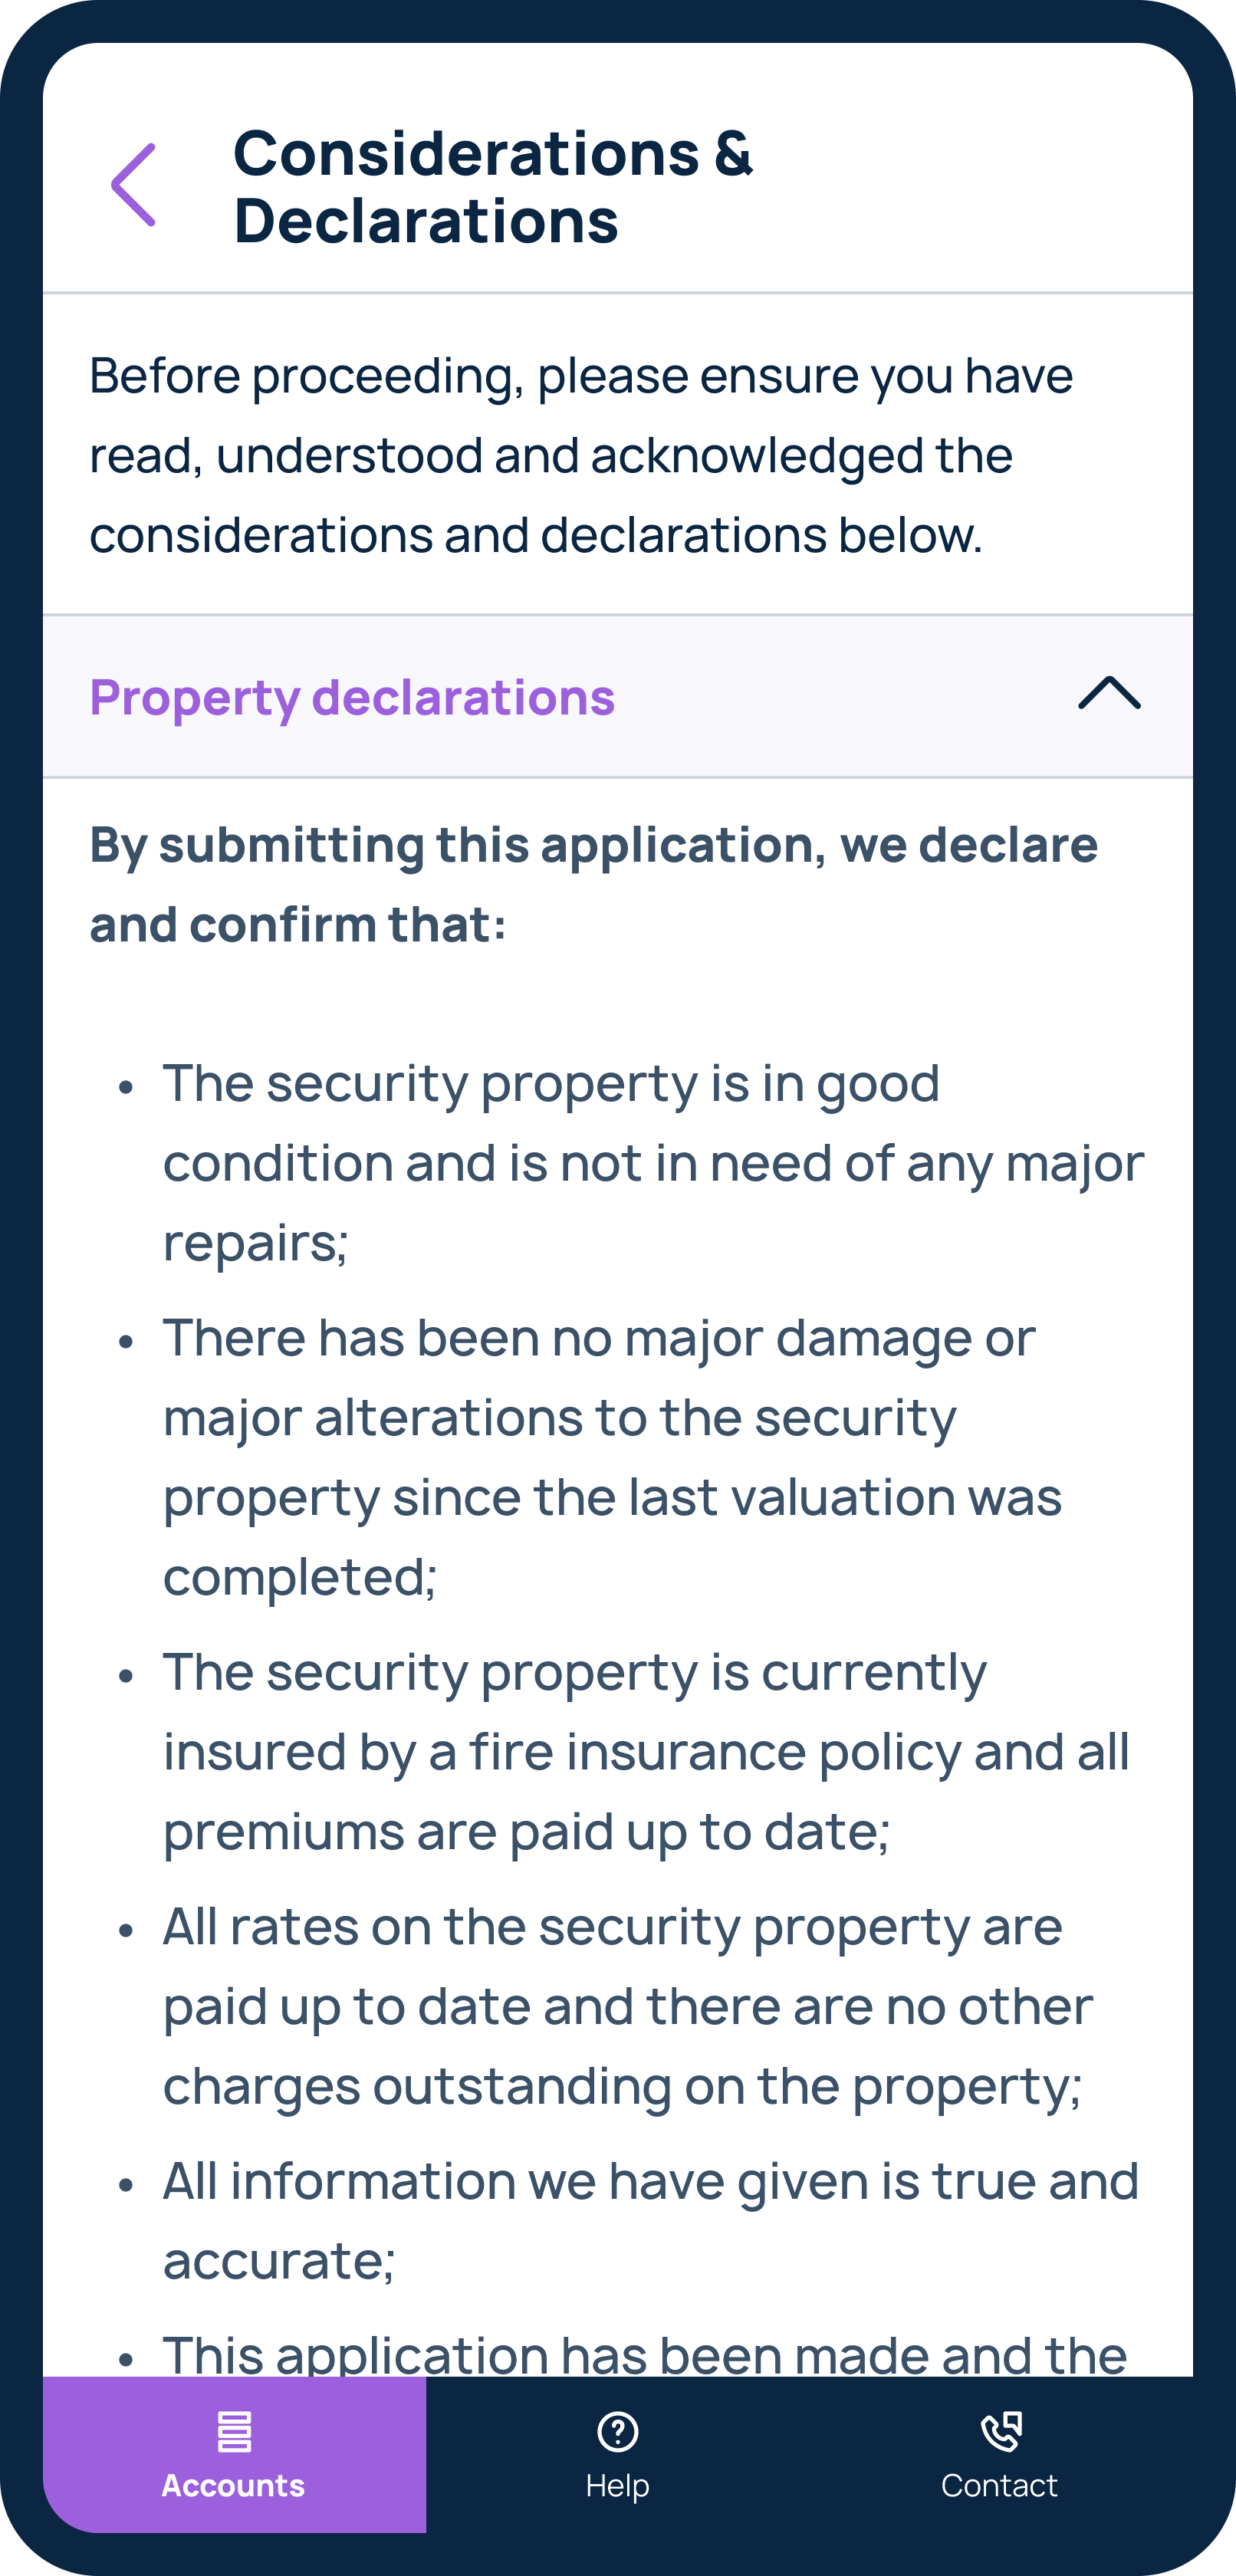Switch to the Accounts tab label

tap(234, 2485)
